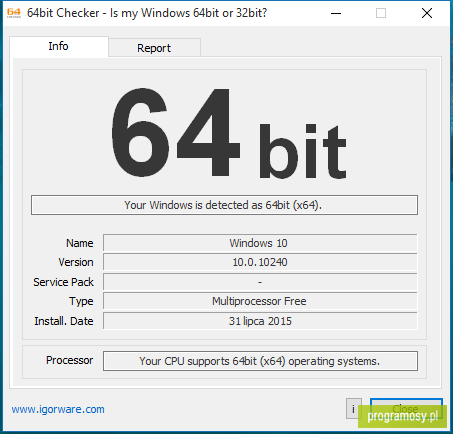Viewport: 453px width, 434px height.
Task: Click the 'Install. Date' label
Action: (64, 321)
